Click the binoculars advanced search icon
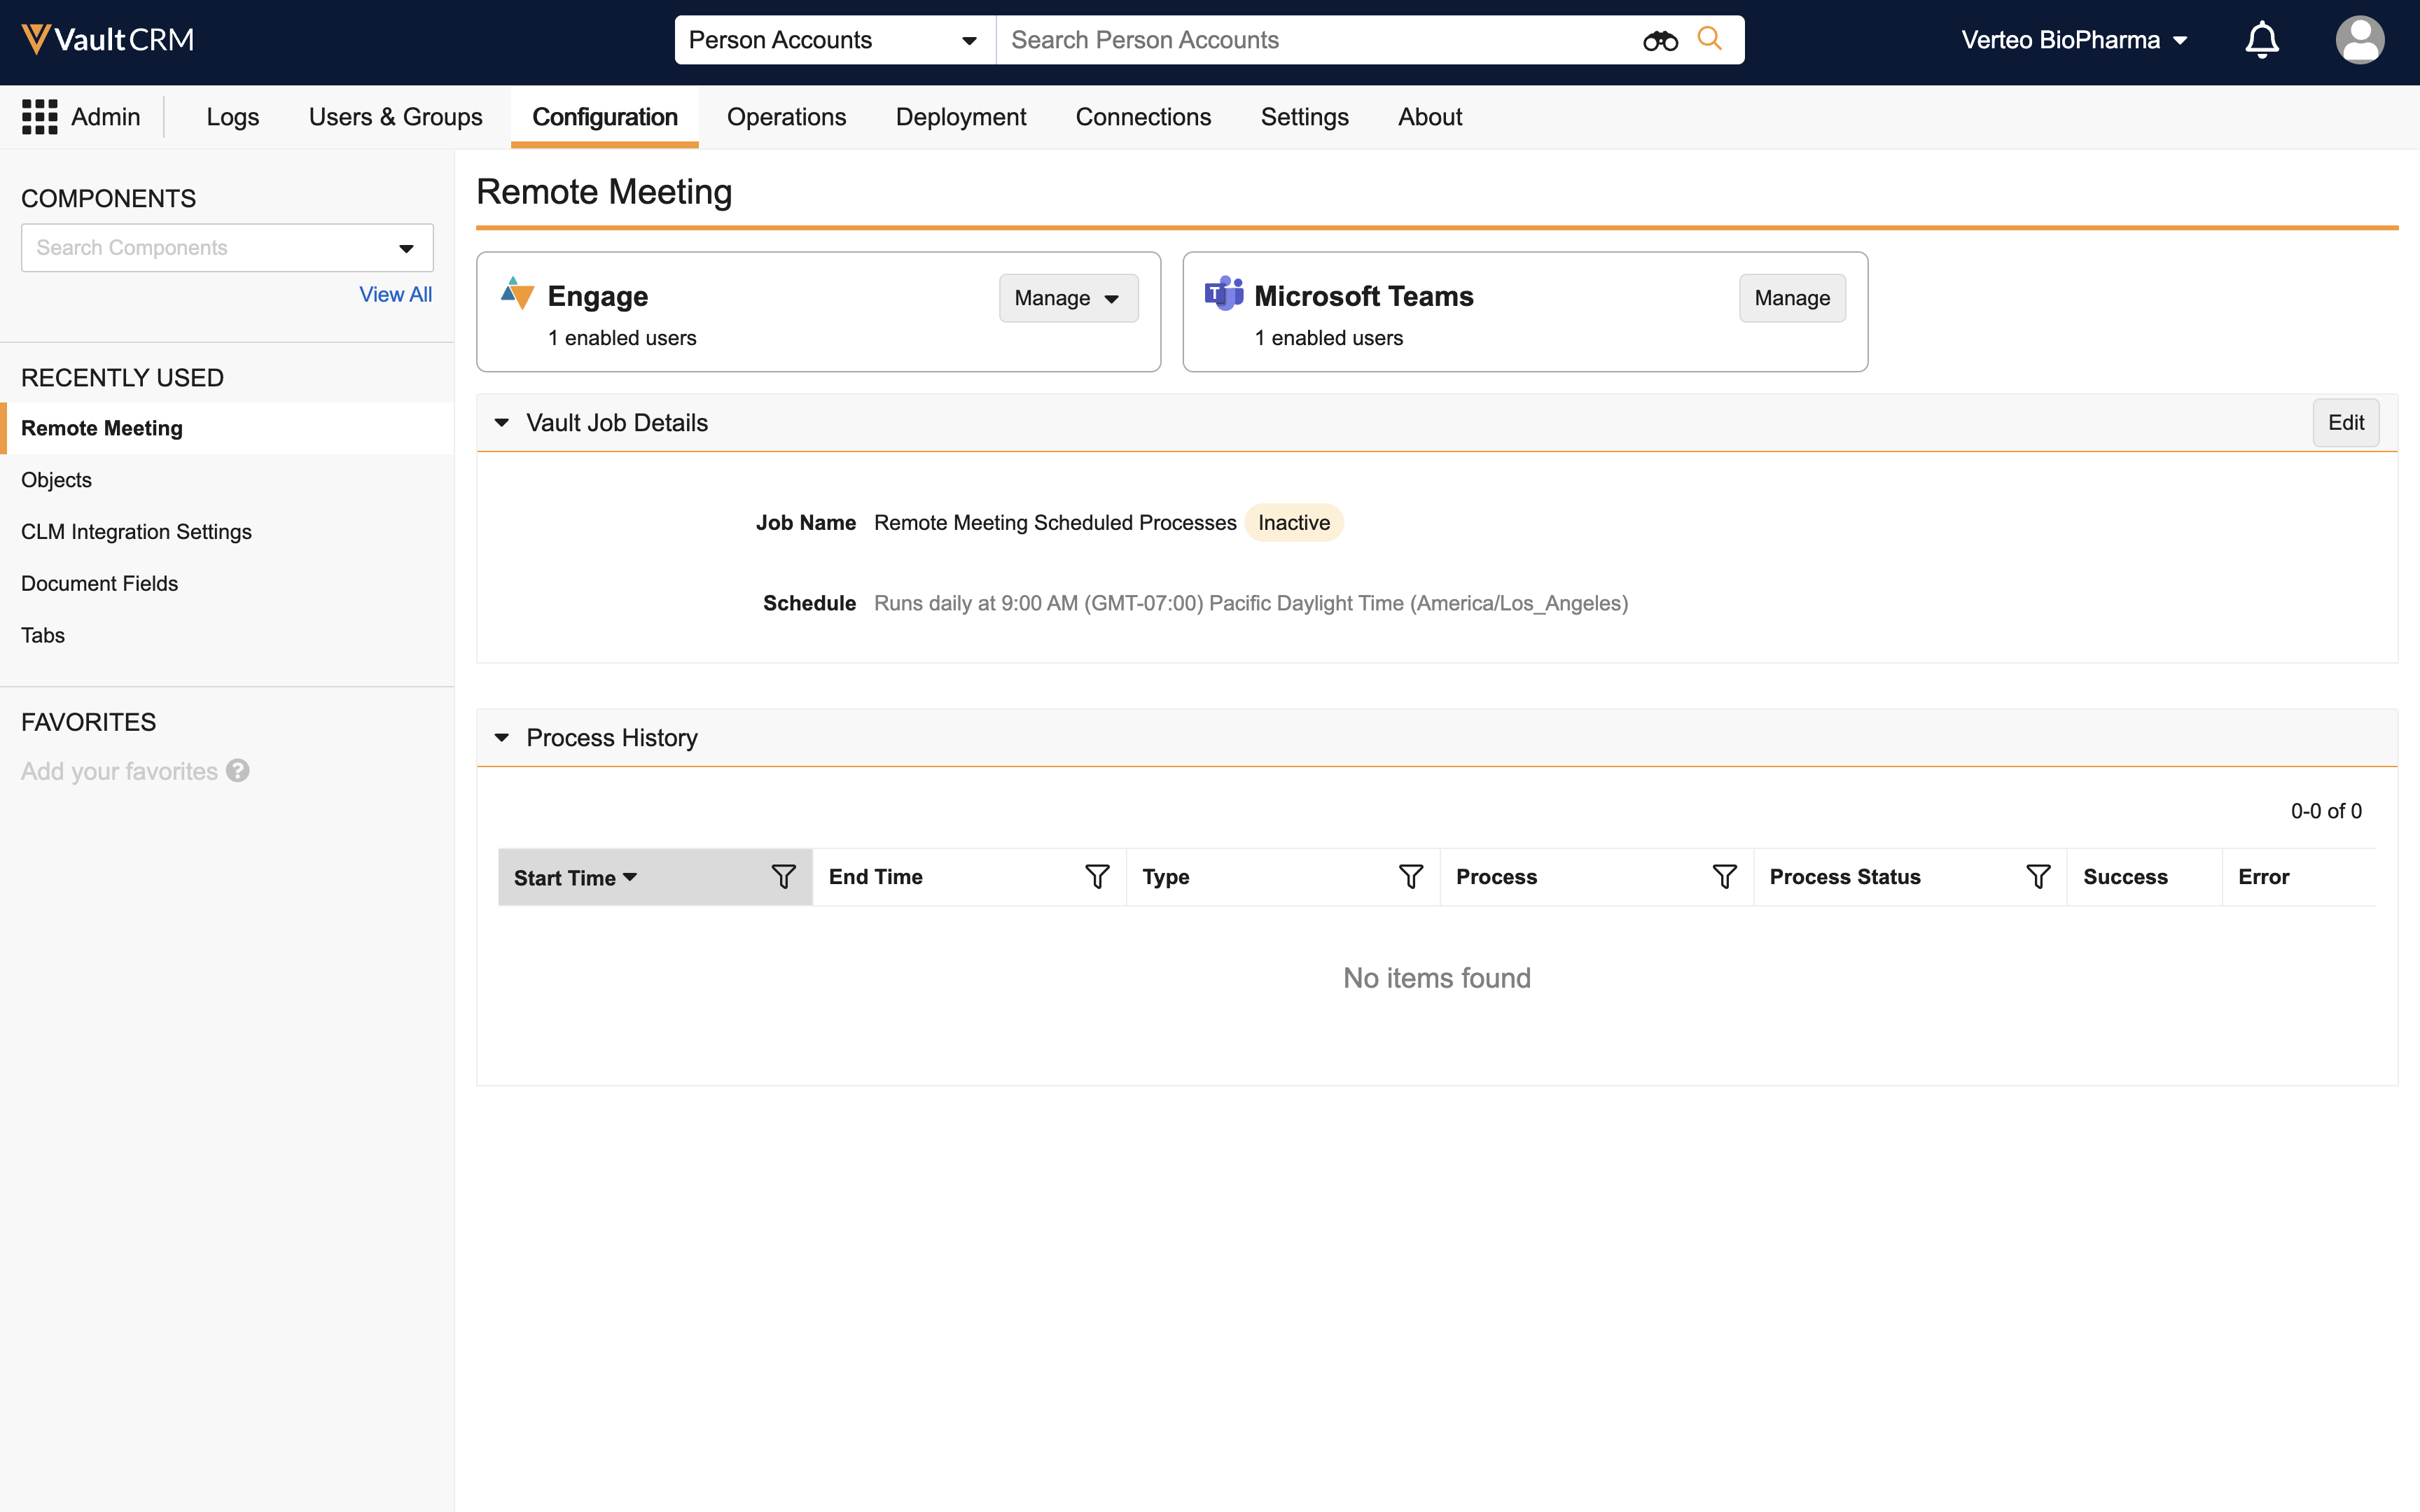 [1660, 40]
